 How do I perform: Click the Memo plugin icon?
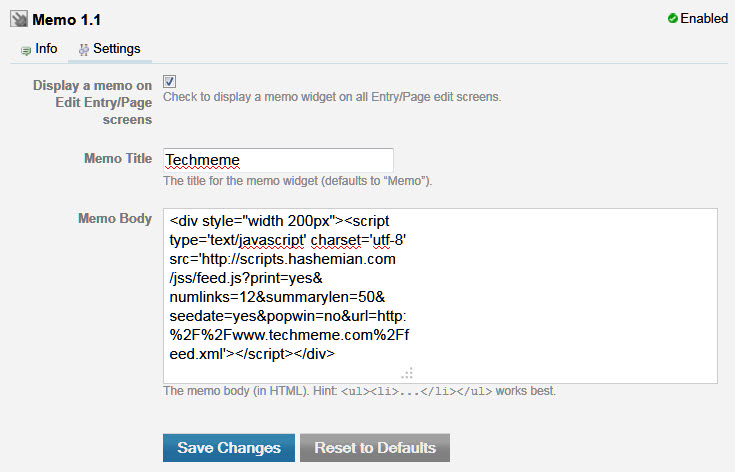(17, 20)
